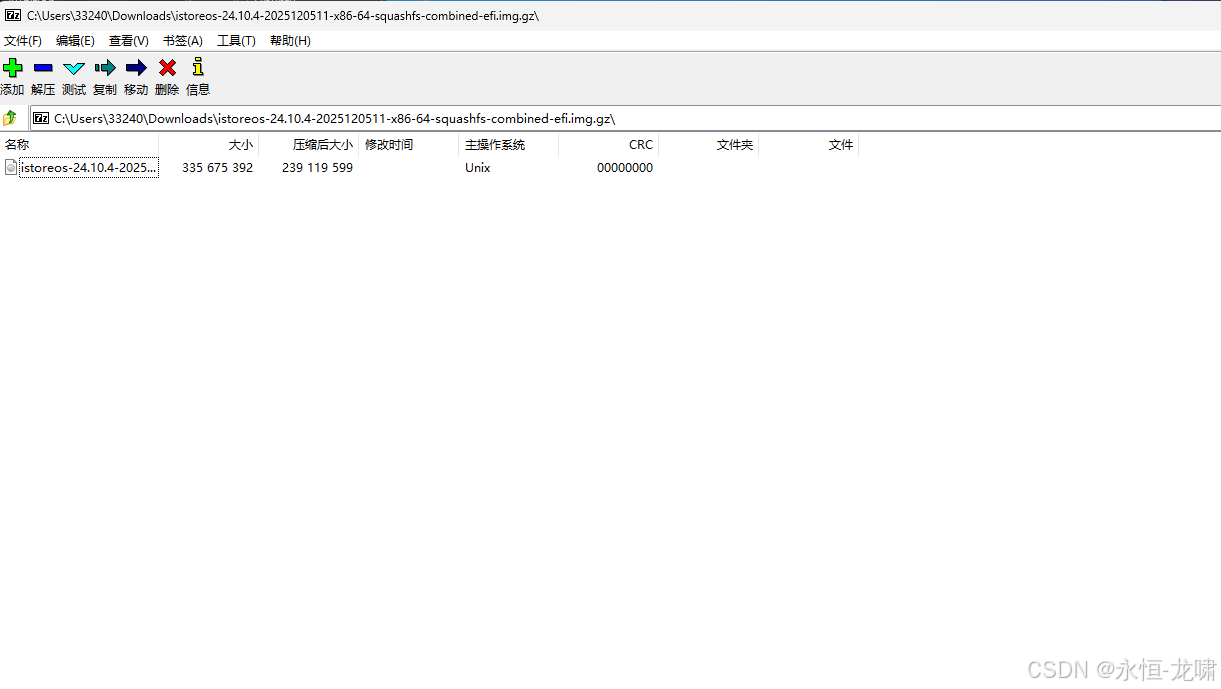Open the 书签(A) bookmarks menu
This screenshot has height=689, width=1221.
[182, 40]
